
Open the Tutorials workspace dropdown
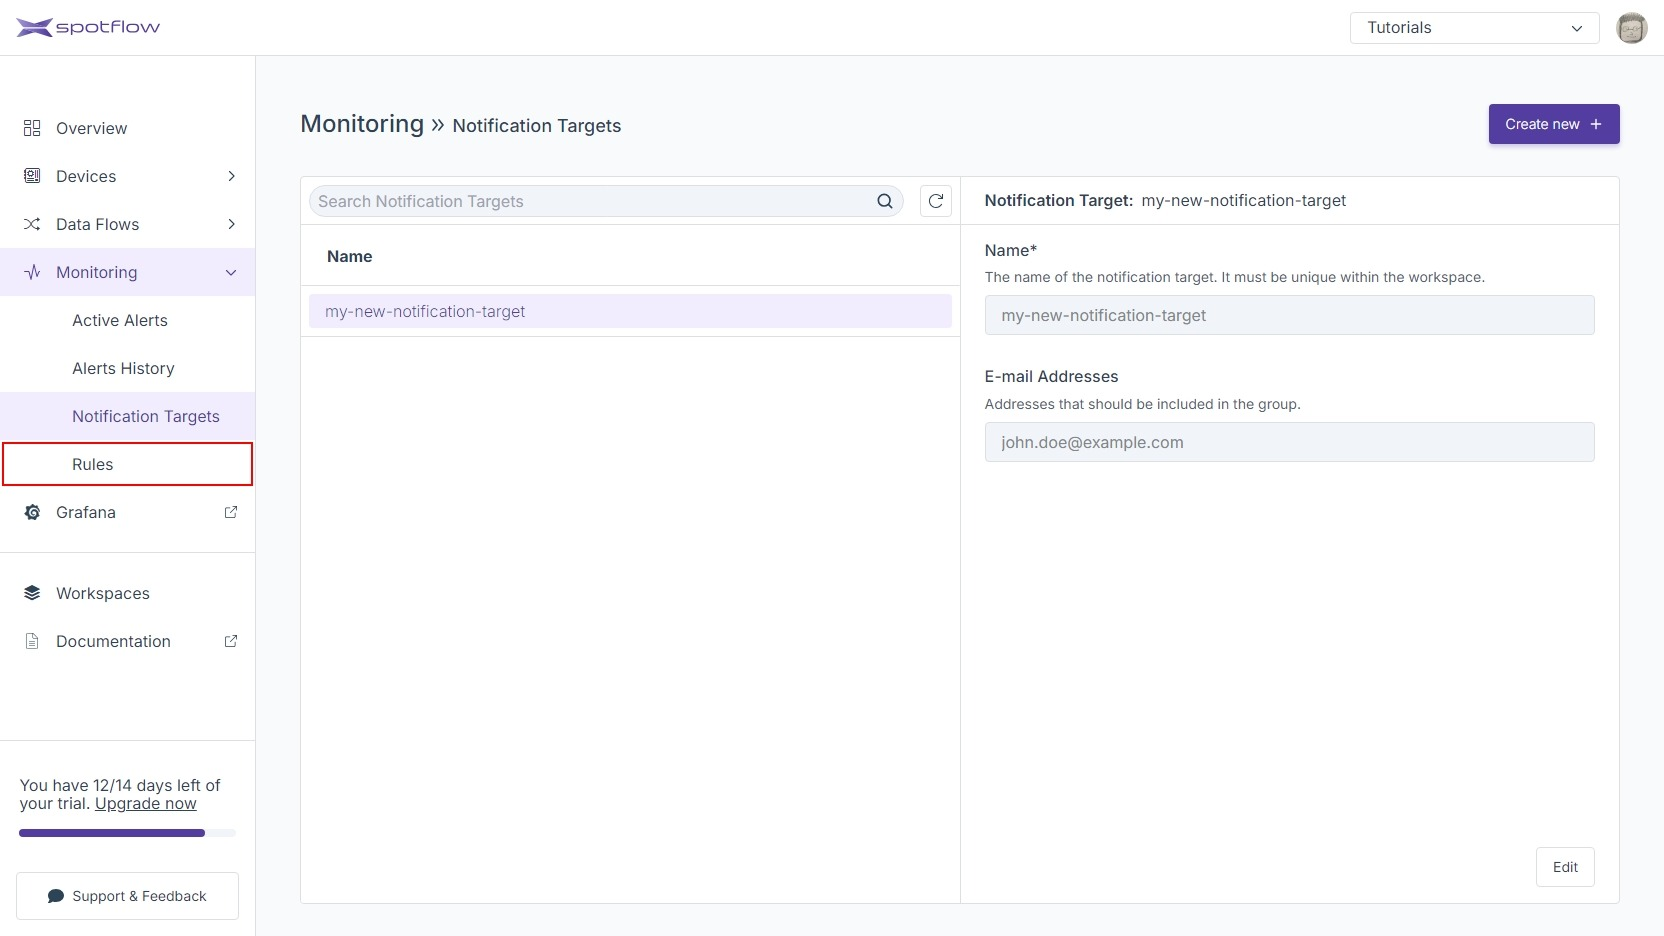coord(1475,28)
